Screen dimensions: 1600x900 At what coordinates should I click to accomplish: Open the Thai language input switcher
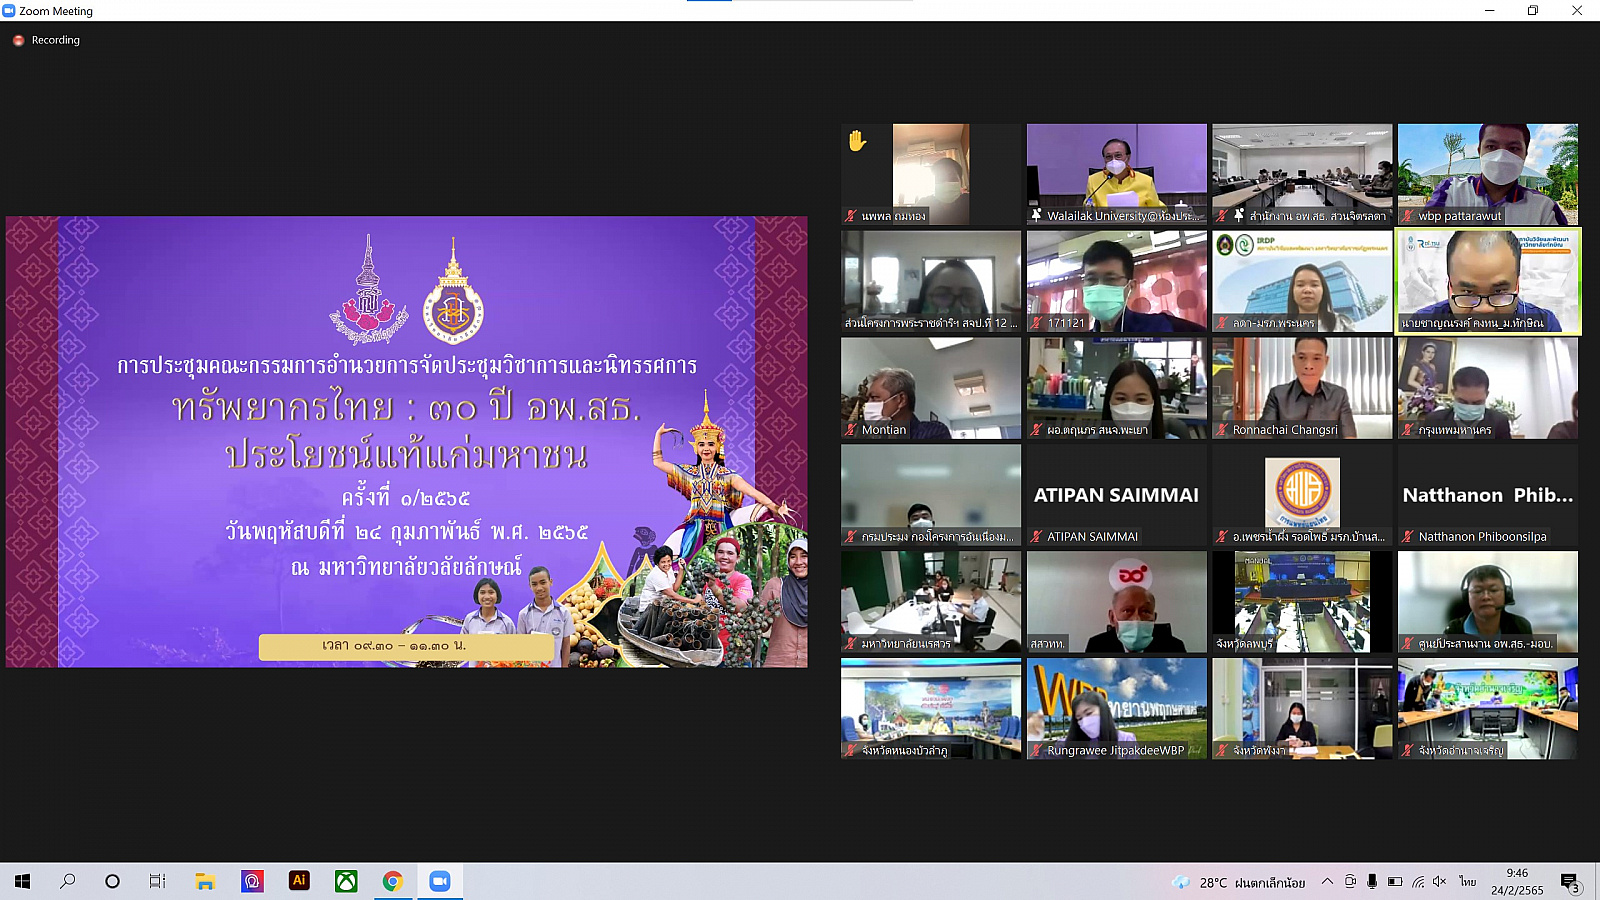[1467, 882]
